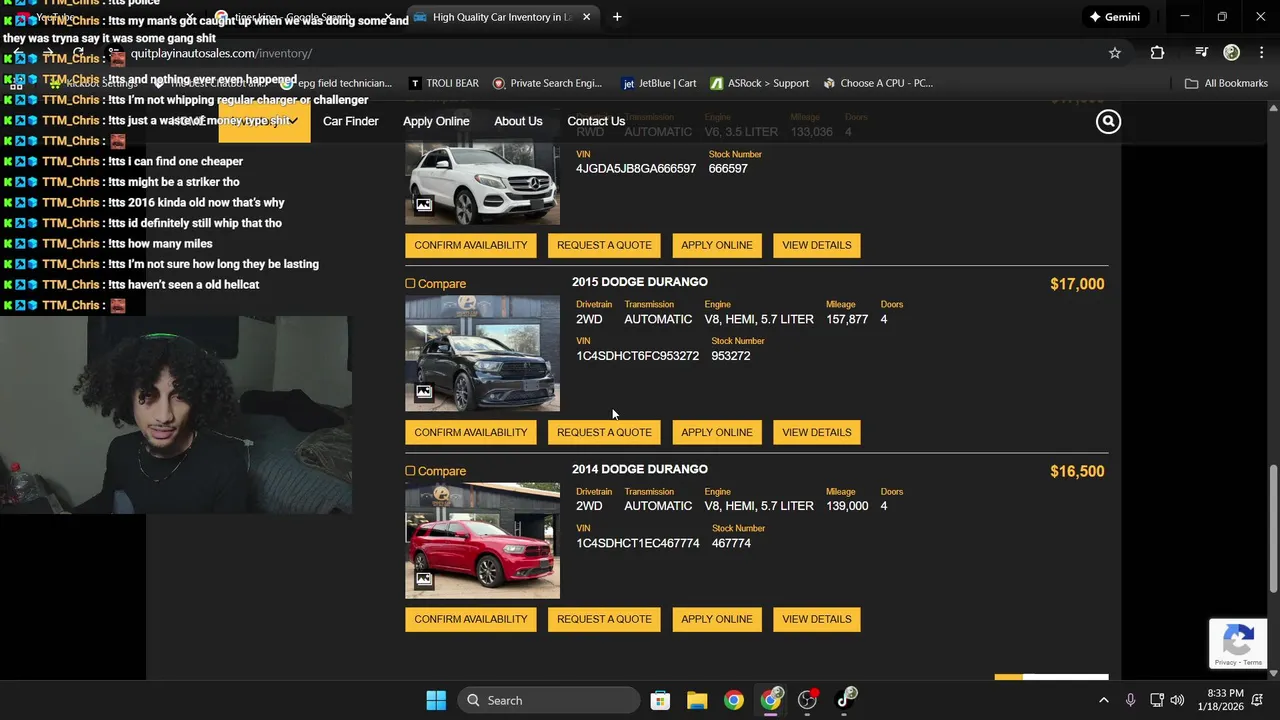Click the reCAPTCHA badge

[1238, 644]
